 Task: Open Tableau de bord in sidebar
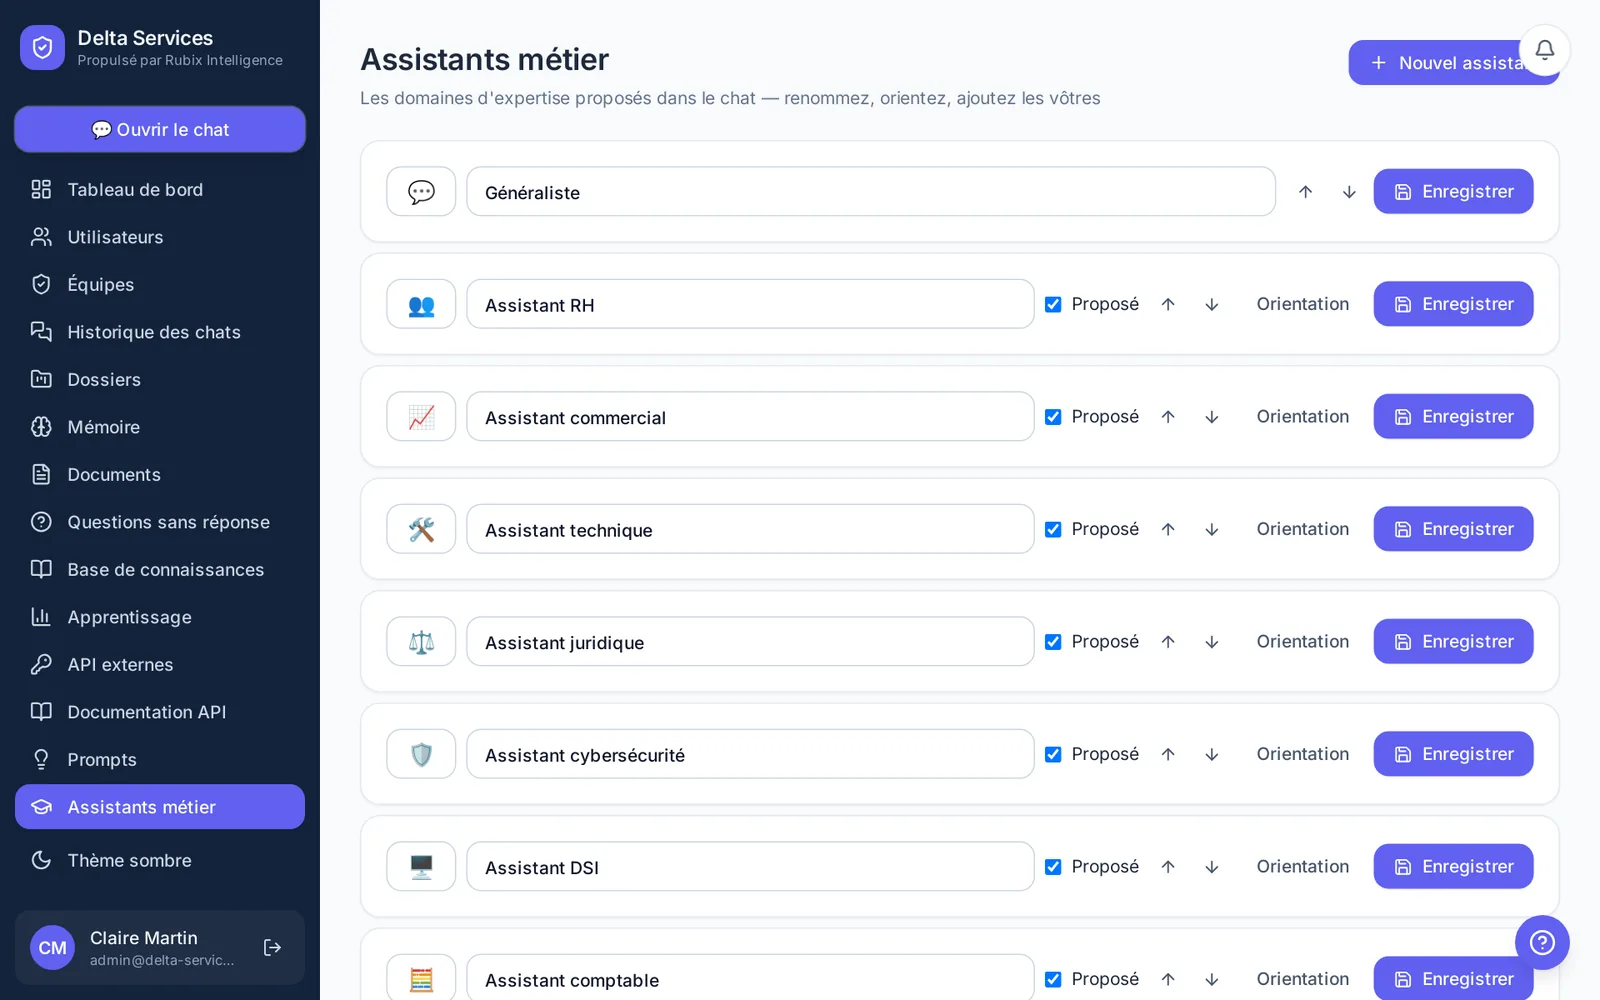(160, 189)
